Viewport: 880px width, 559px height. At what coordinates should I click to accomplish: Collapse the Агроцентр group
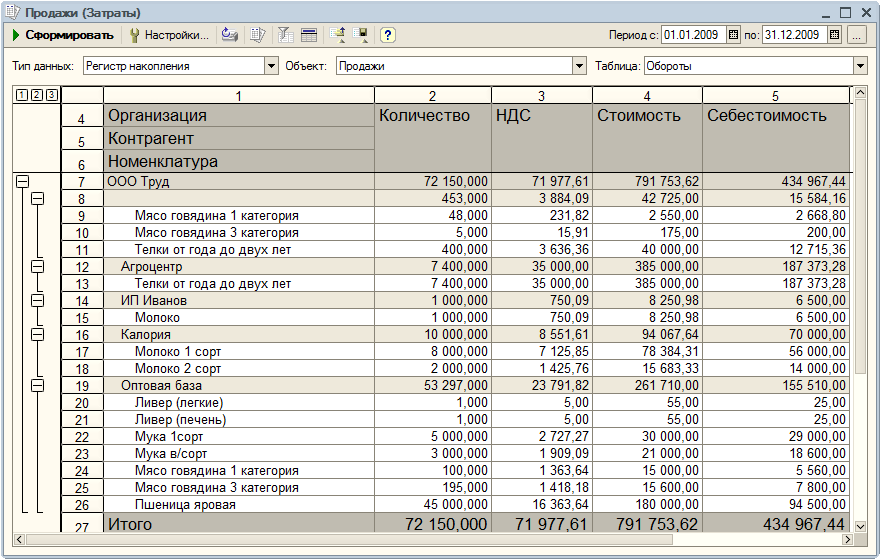(37, 266)
